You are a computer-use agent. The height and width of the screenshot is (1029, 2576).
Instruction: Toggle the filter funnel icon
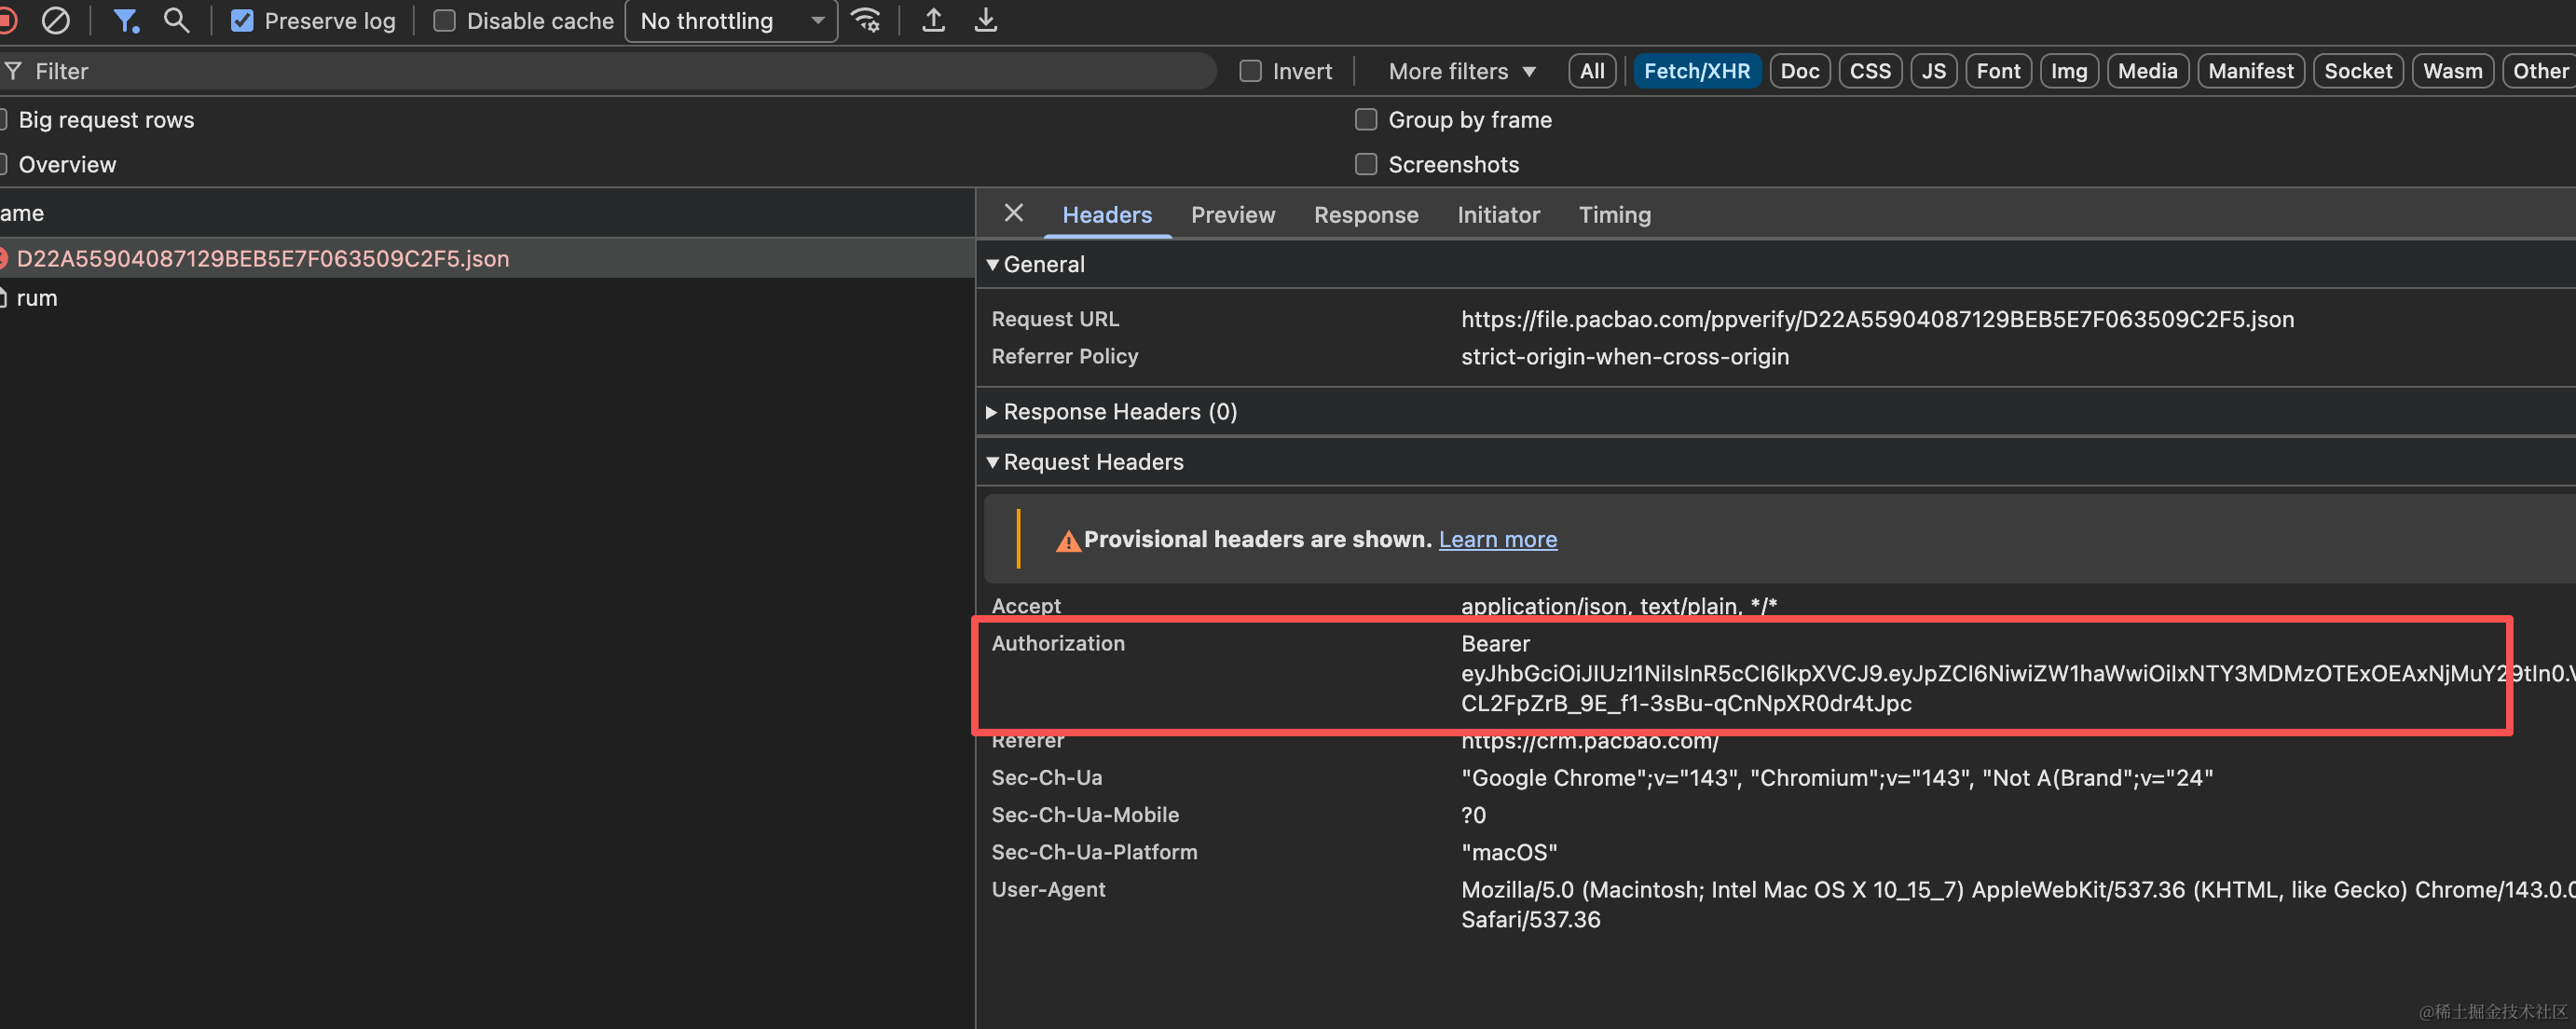click(x=125, y=20)
